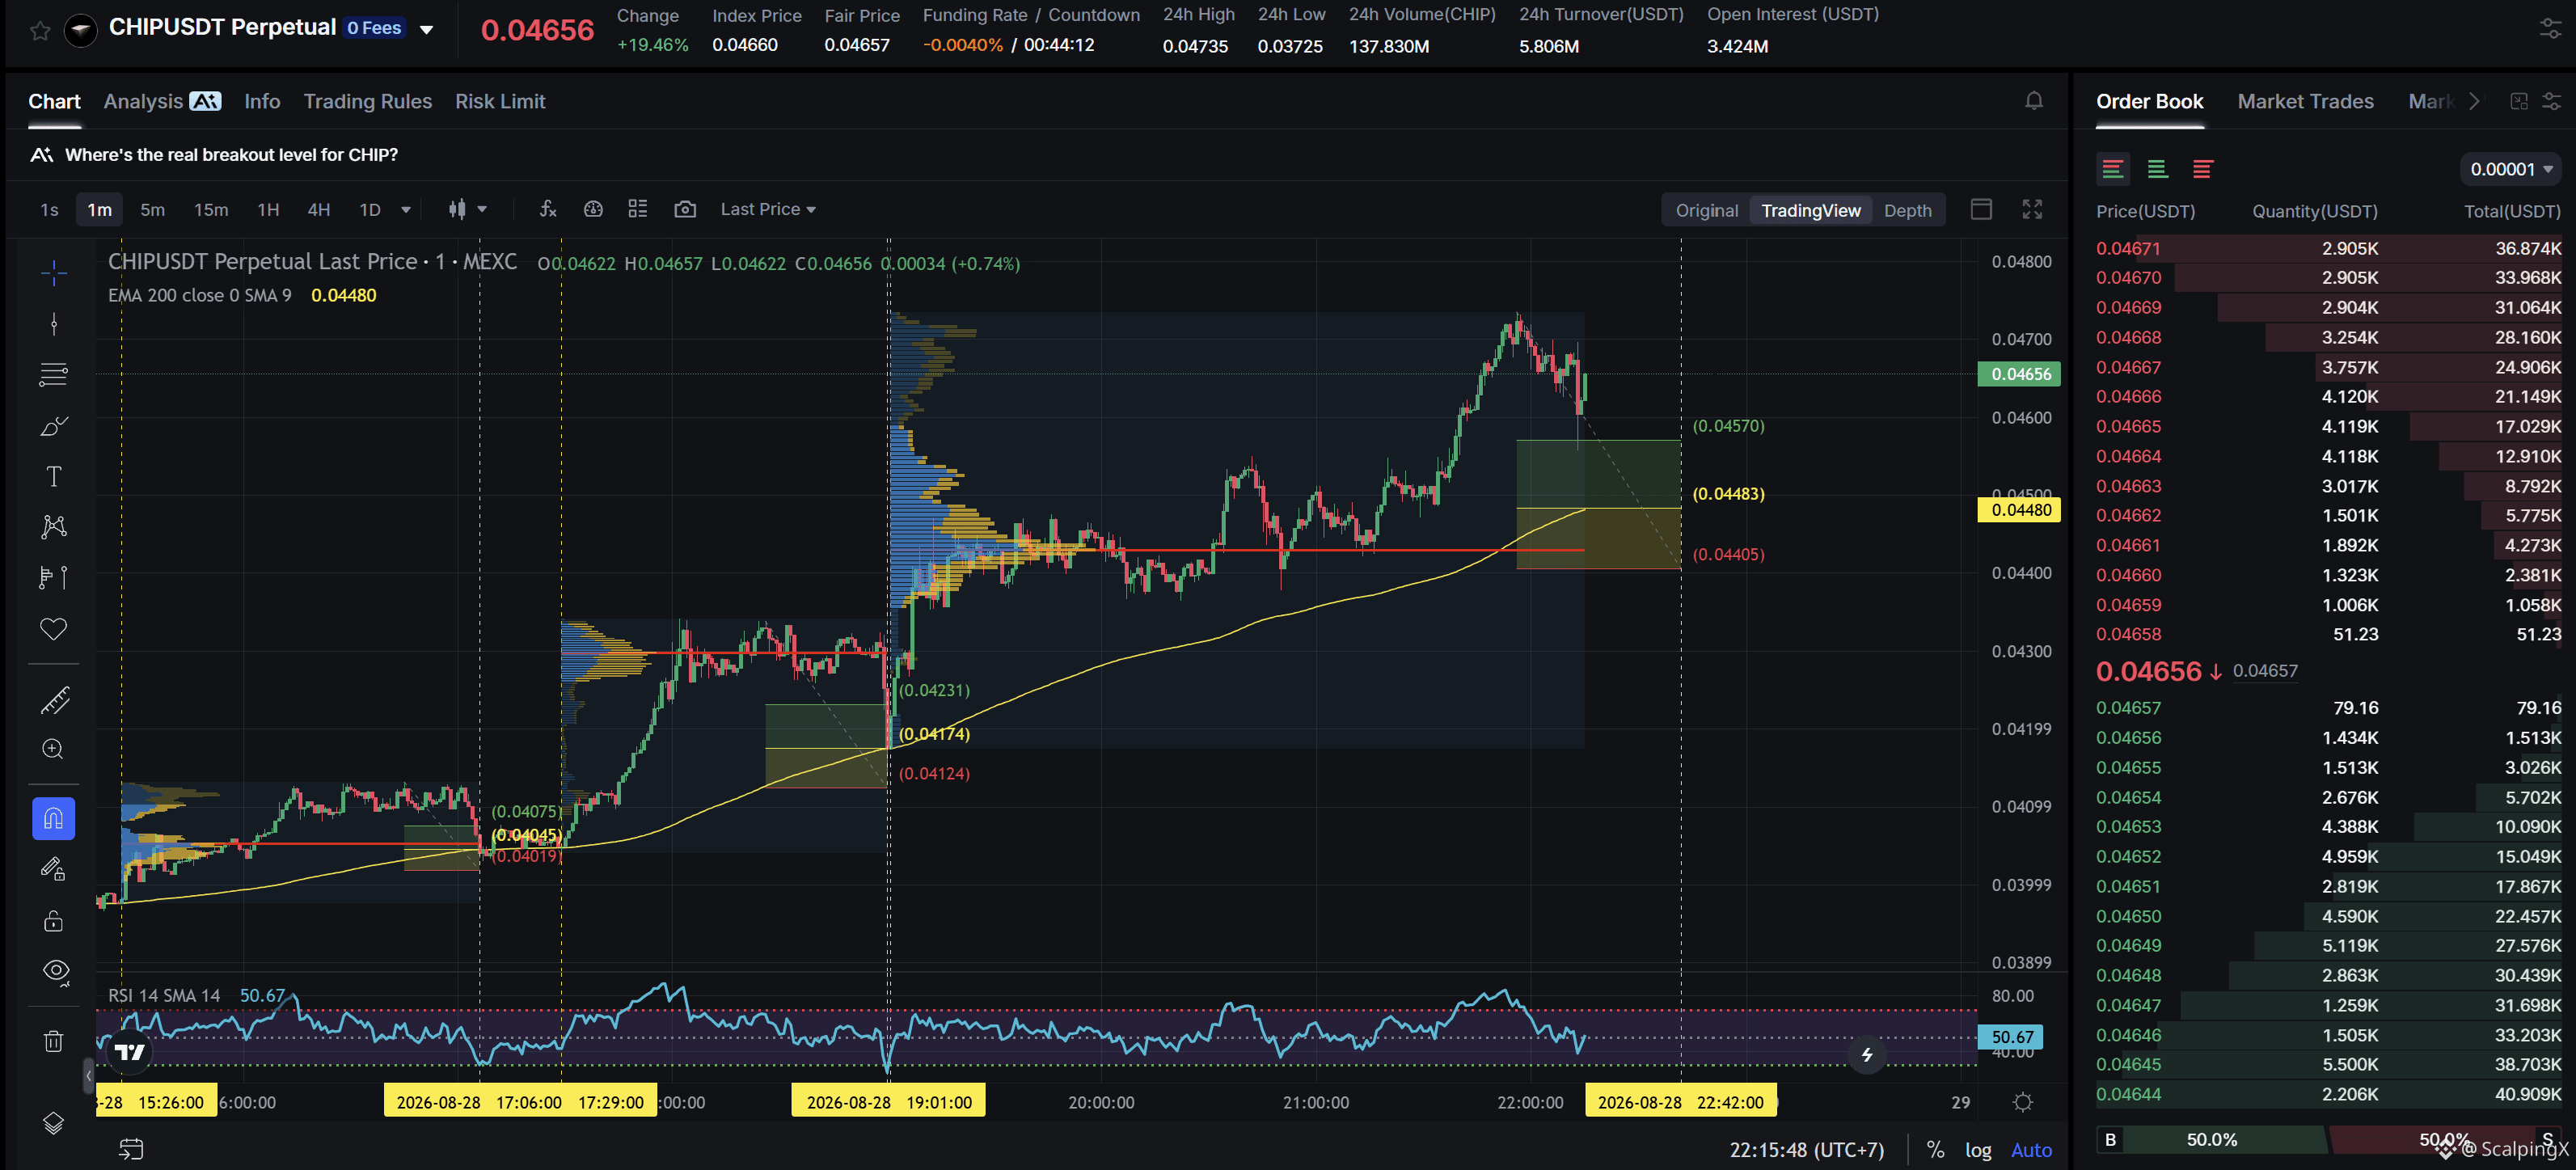The width and height of the screenshot is (2576, 1170).
Task: Activate the zoom in tool
Action: click(54, 749)
